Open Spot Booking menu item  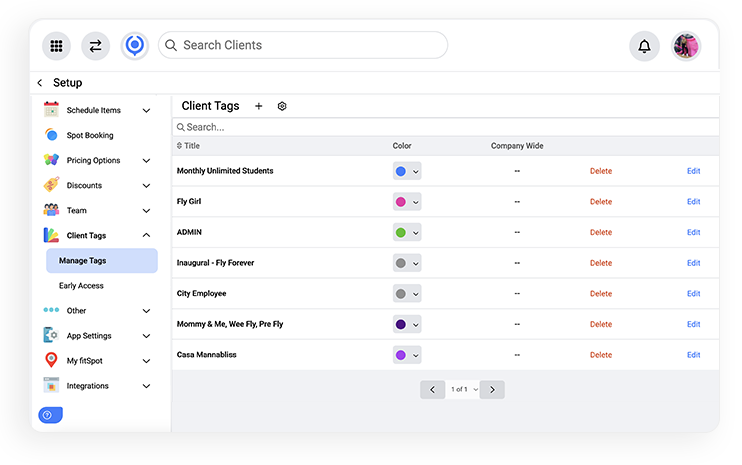[x=90, y=135]
